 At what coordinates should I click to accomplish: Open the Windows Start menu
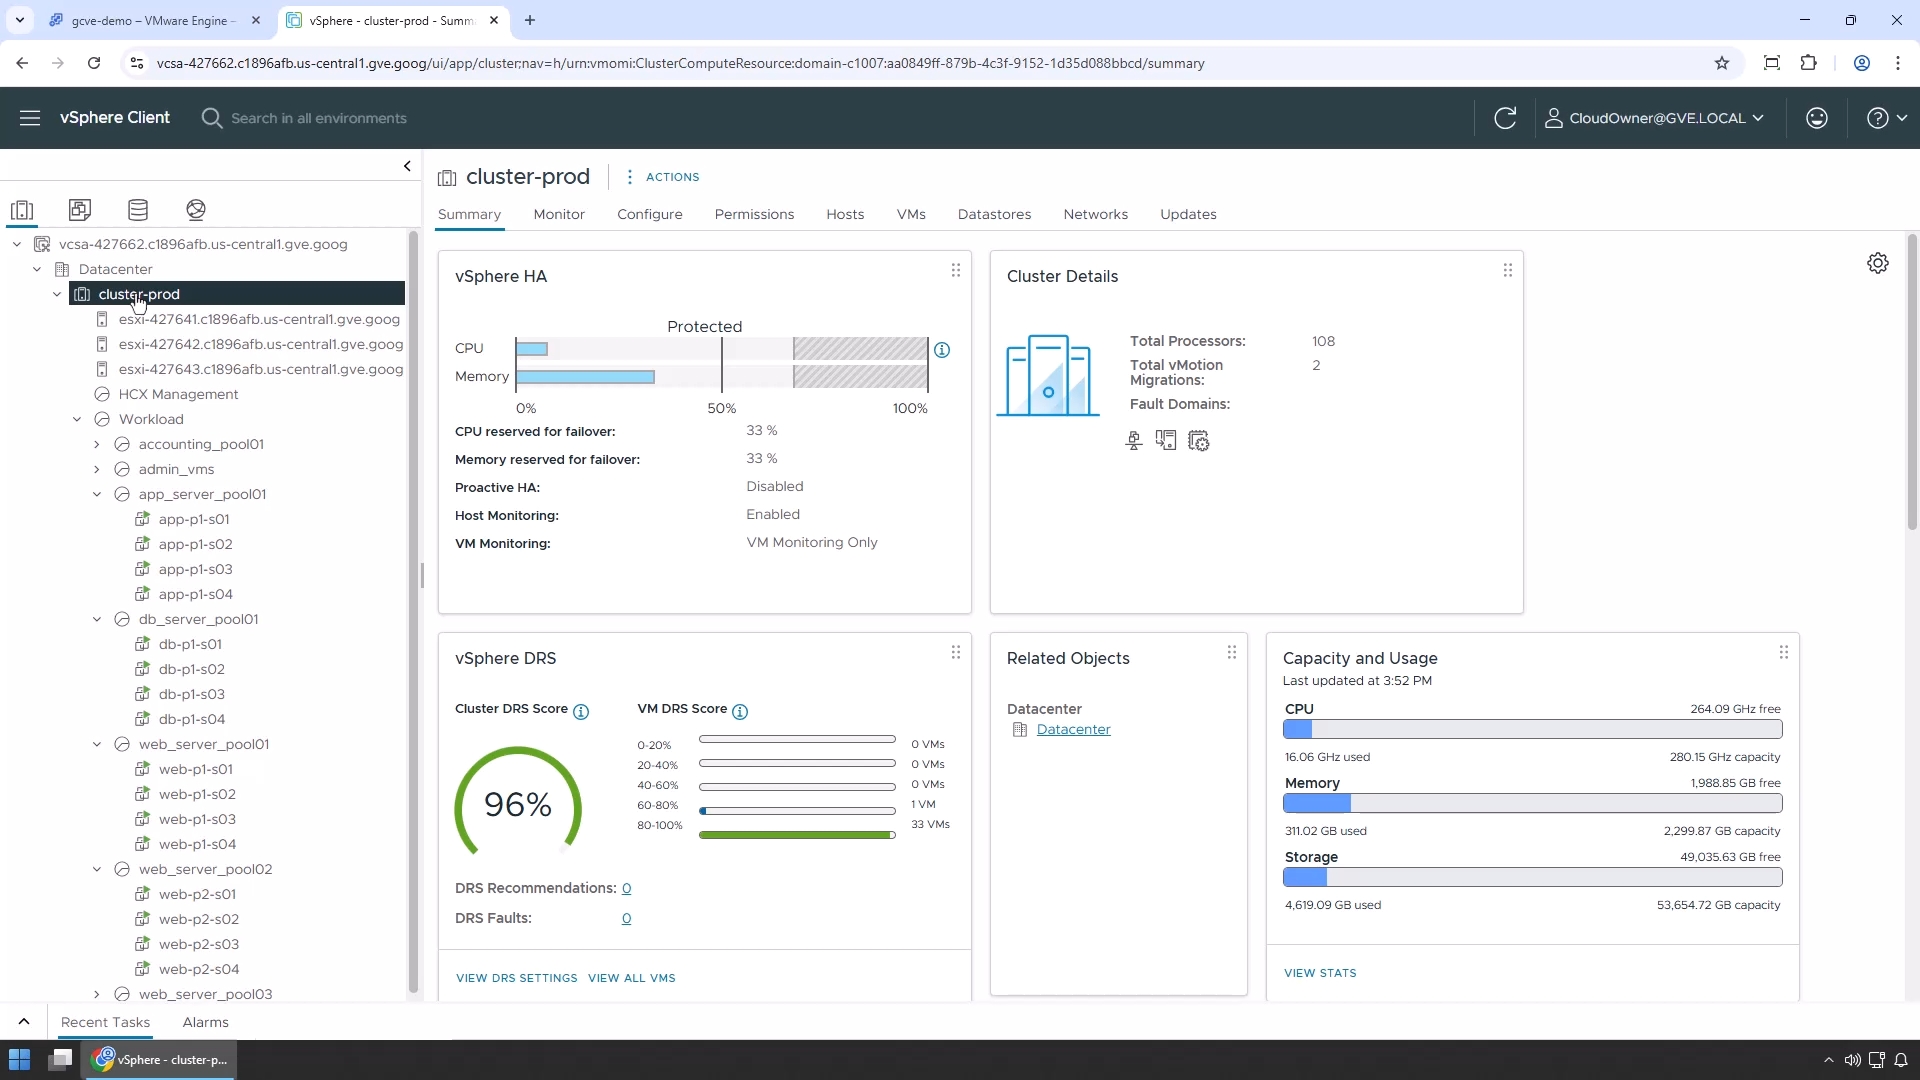click(19, 1060)
